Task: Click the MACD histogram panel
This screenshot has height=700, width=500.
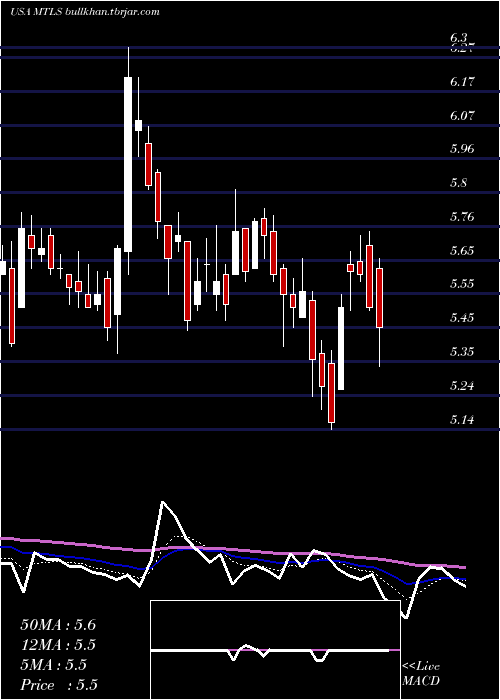Action: [275, 650]
